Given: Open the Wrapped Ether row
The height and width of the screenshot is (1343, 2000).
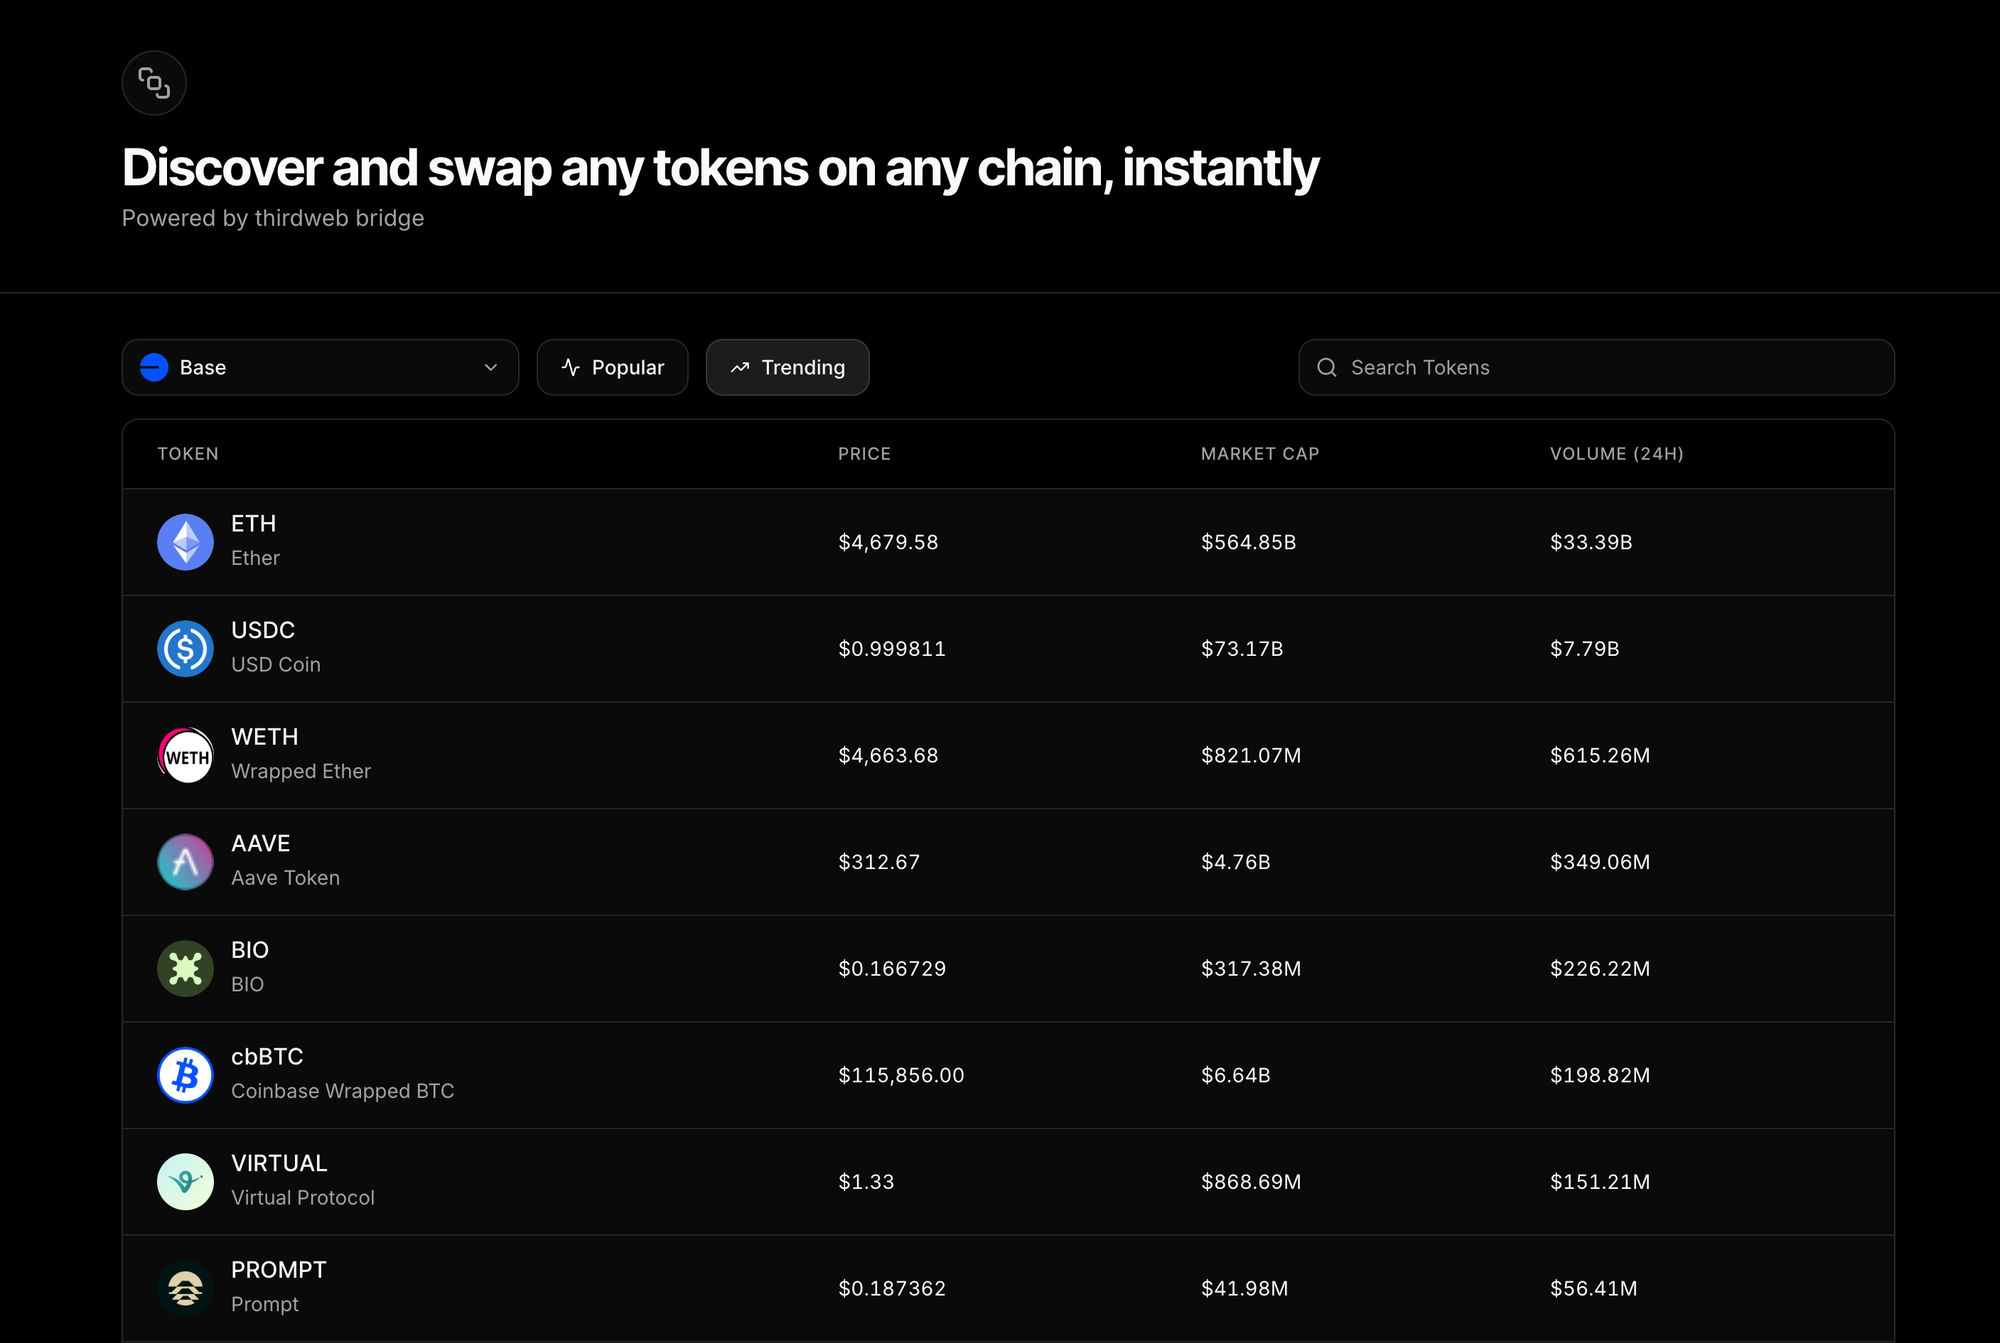Looking at the screenshot, I should tap(1000, 755).
